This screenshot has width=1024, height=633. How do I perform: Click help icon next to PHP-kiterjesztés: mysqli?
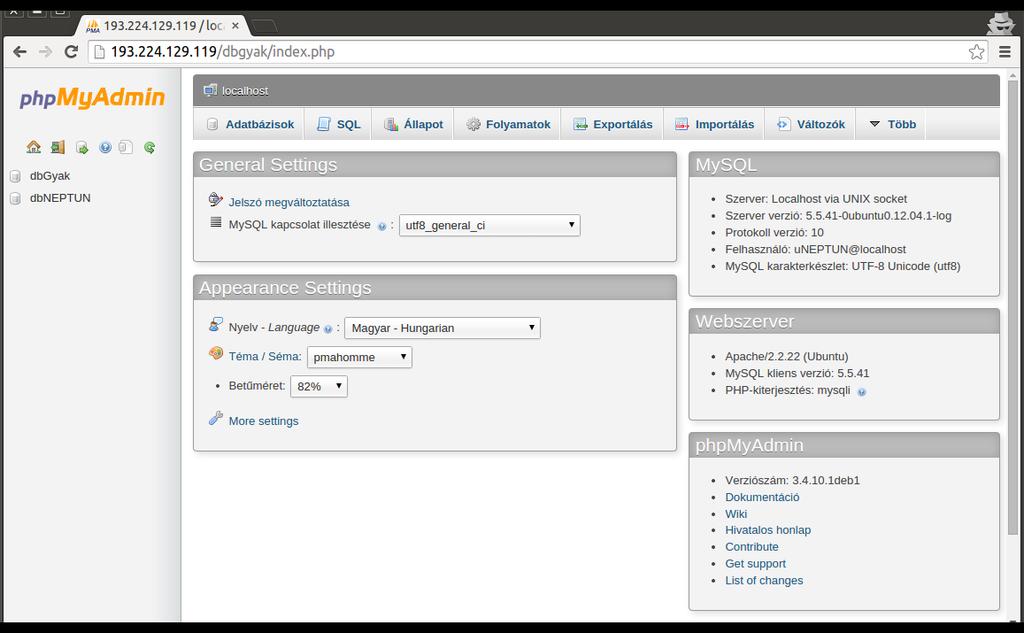(x=861, y=392)
